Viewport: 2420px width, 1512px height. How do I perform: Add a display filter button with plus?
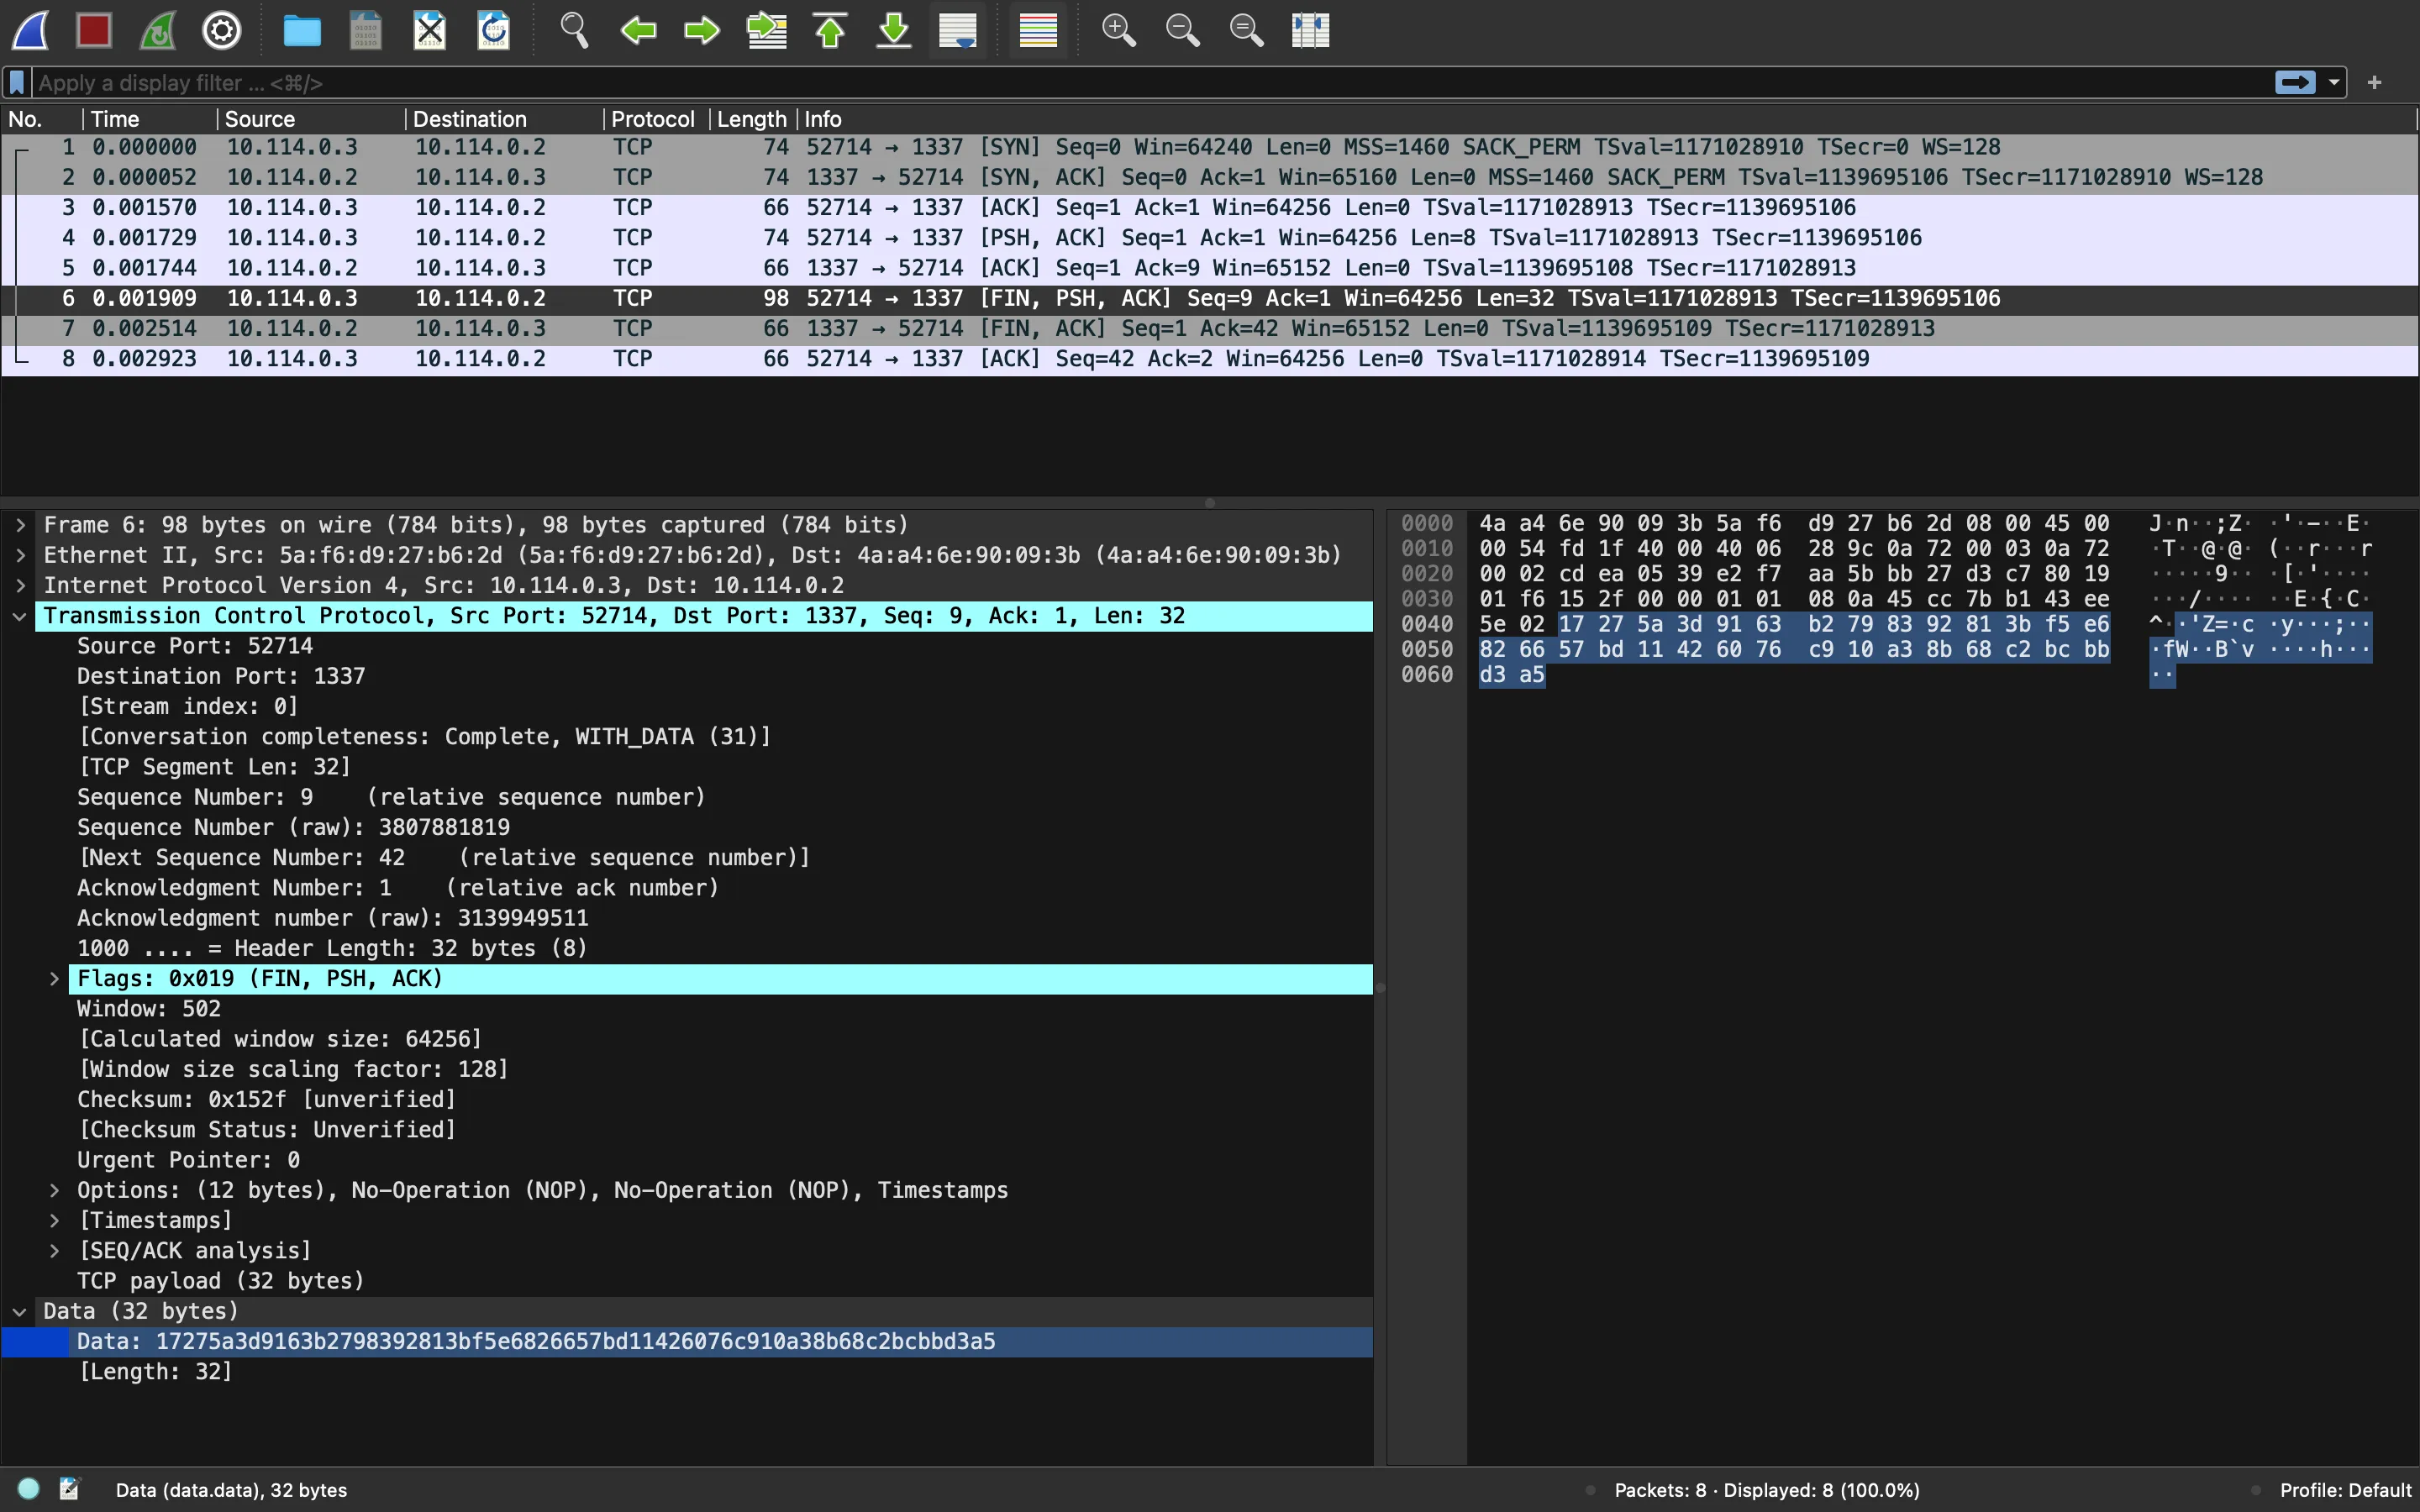(2375, 83)
